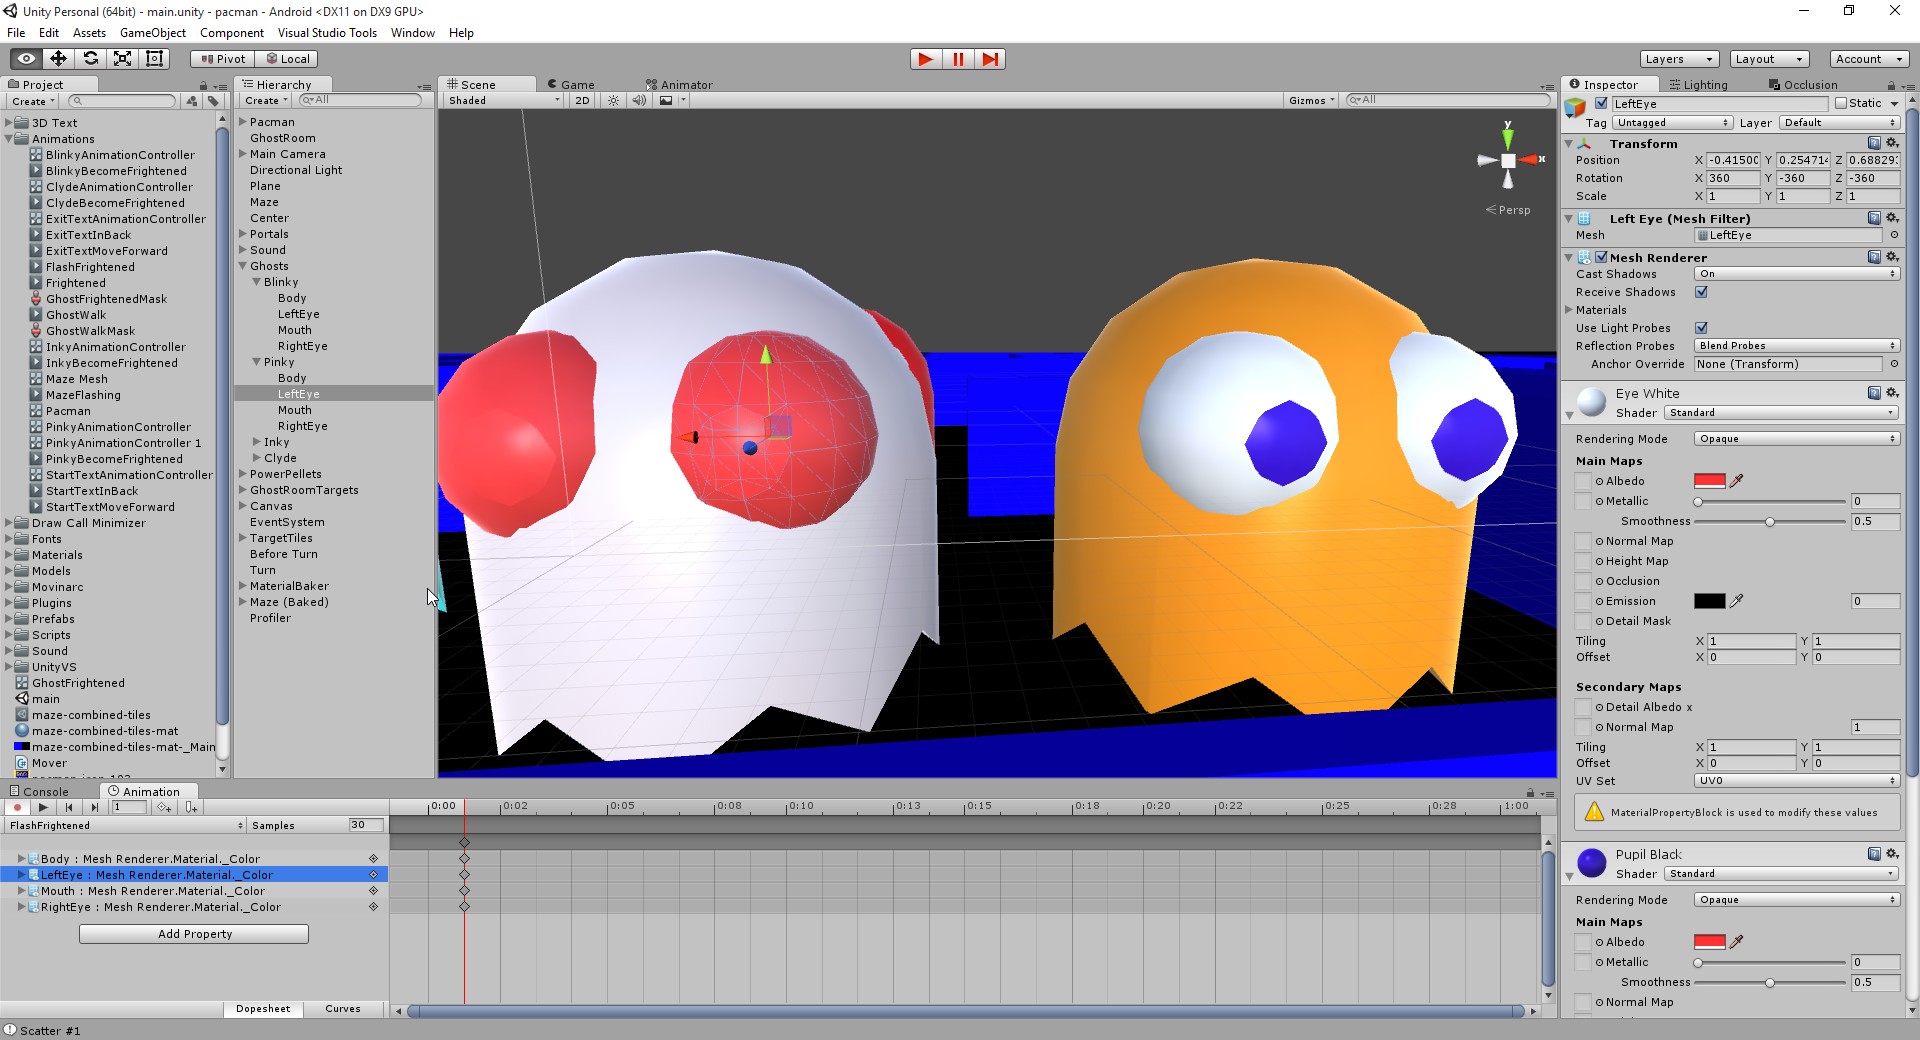Click the animation record button

pyautogui.click(x=17, y=807)
